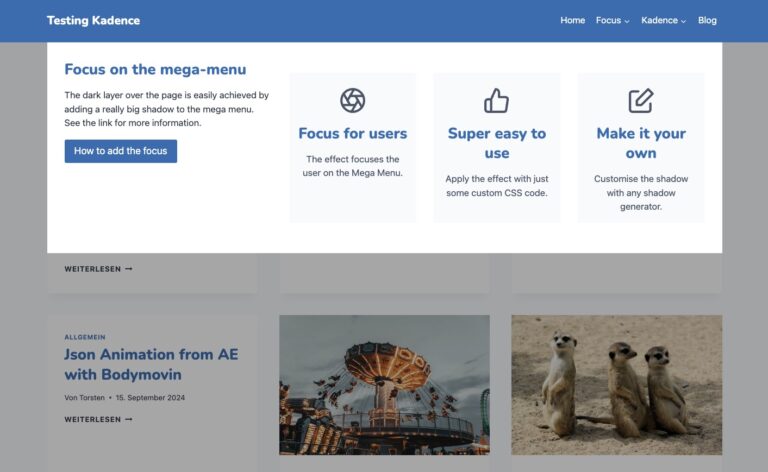Click the Weiterlesen link just below the mega menu
This screenshot has width=768, height=472.
[98, 268]
